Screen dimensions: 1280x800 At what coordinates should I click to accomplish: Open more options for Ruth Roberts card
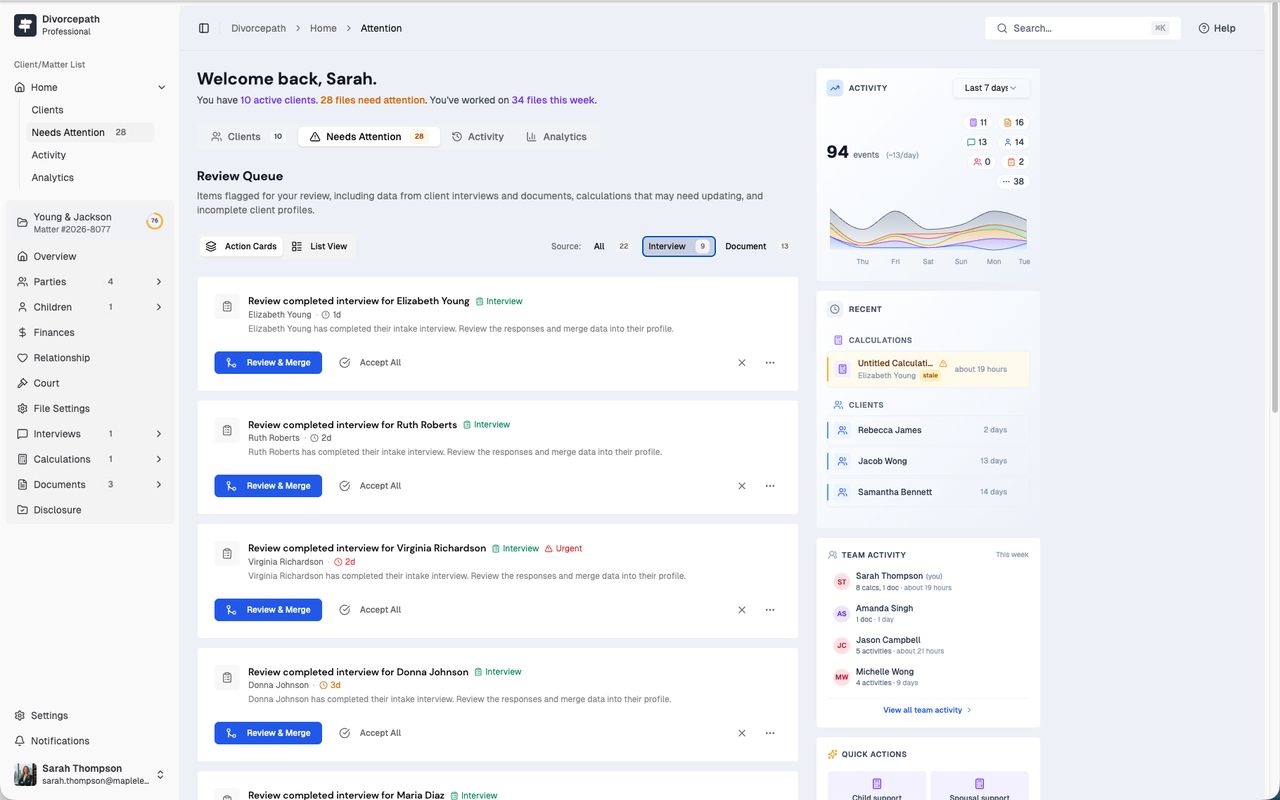pos(770,486)
